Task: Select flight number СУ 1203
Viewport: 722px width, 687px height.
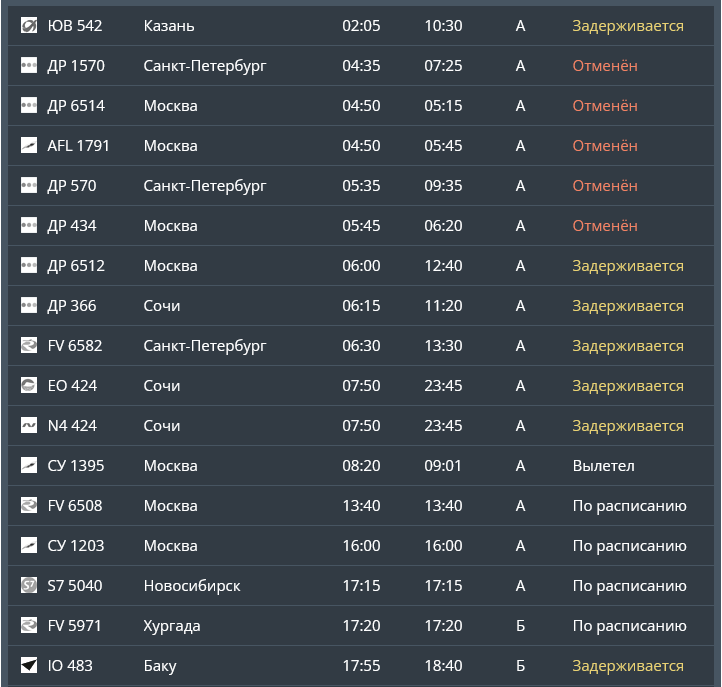Action: pyautogui.click(x=76, y=546)
